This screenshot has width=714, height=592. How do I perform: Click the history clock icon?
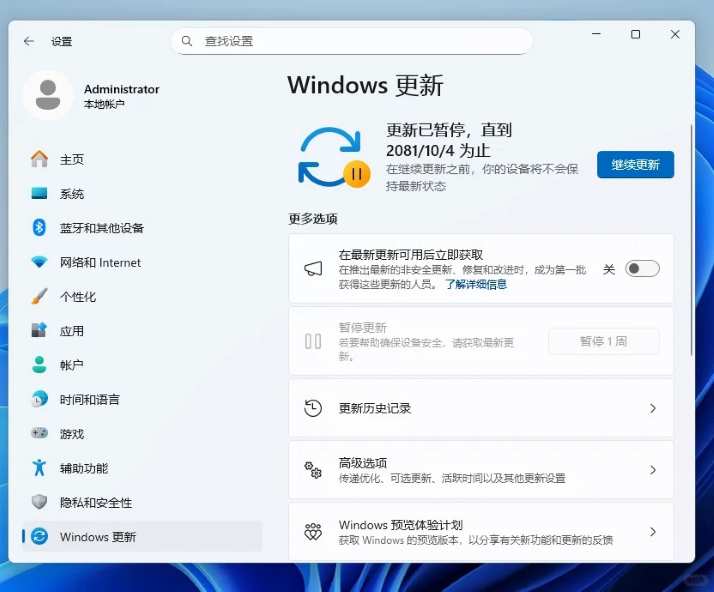point(313,408)
